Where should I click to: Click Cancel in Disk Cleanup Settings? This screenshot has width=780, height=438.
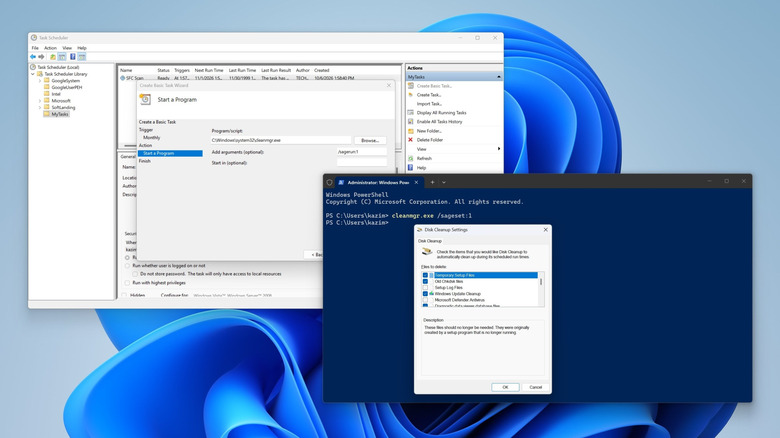coord(536,387)
